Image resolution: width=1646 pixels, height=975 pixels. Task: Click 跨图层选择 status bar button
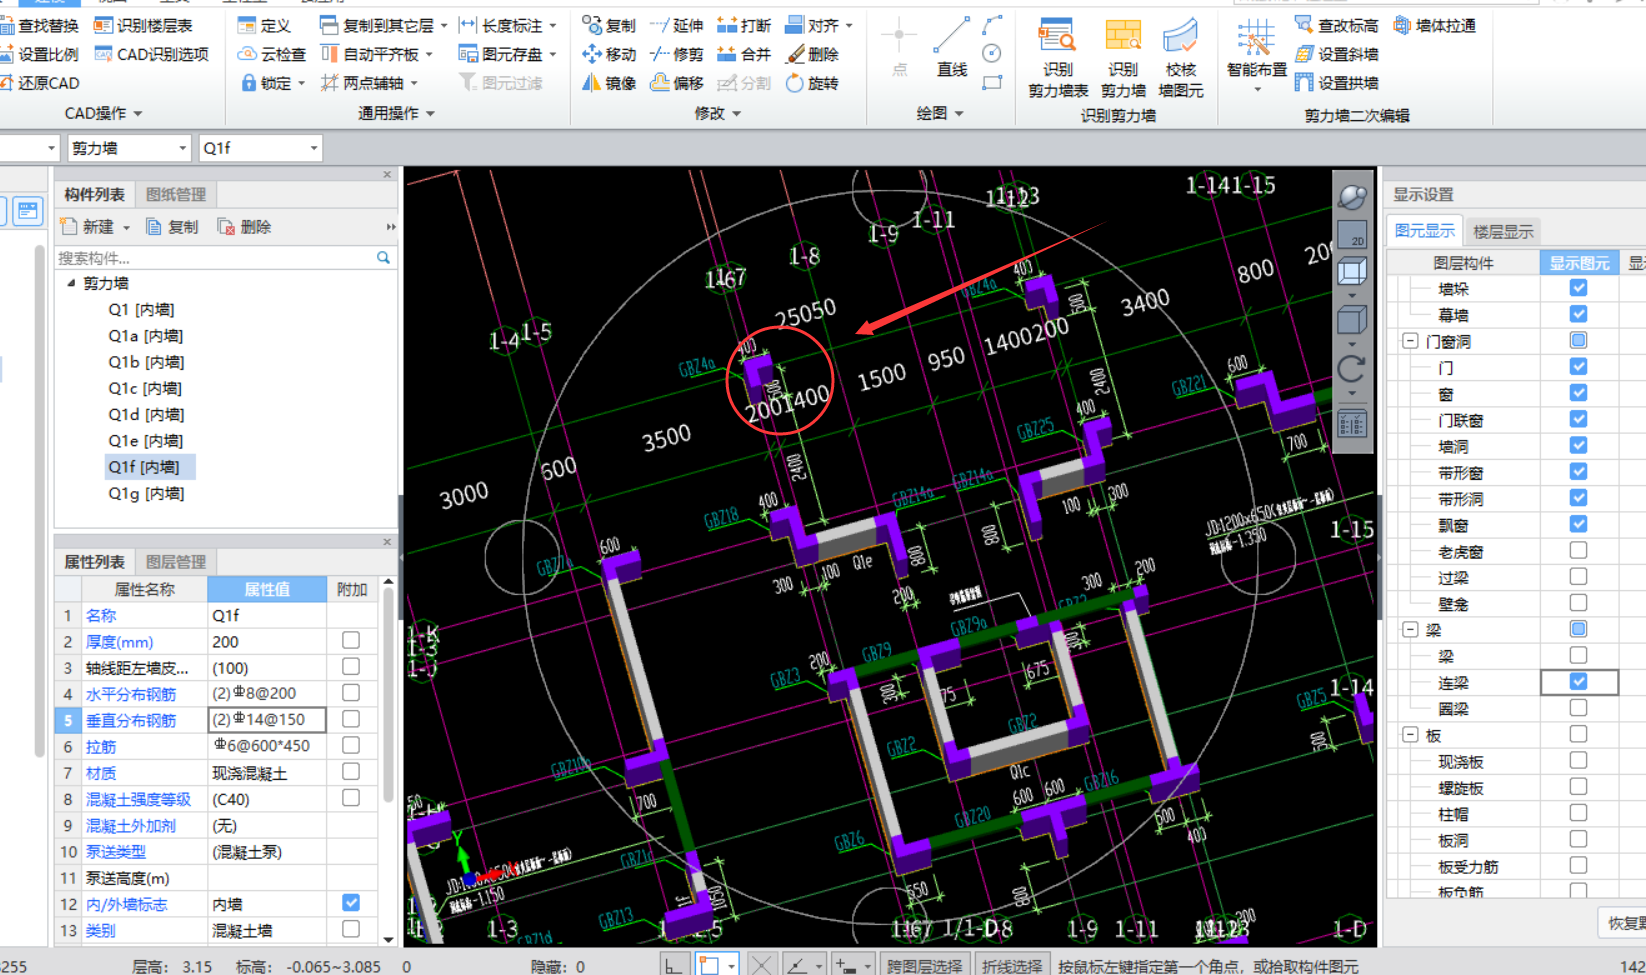[924, 966]
